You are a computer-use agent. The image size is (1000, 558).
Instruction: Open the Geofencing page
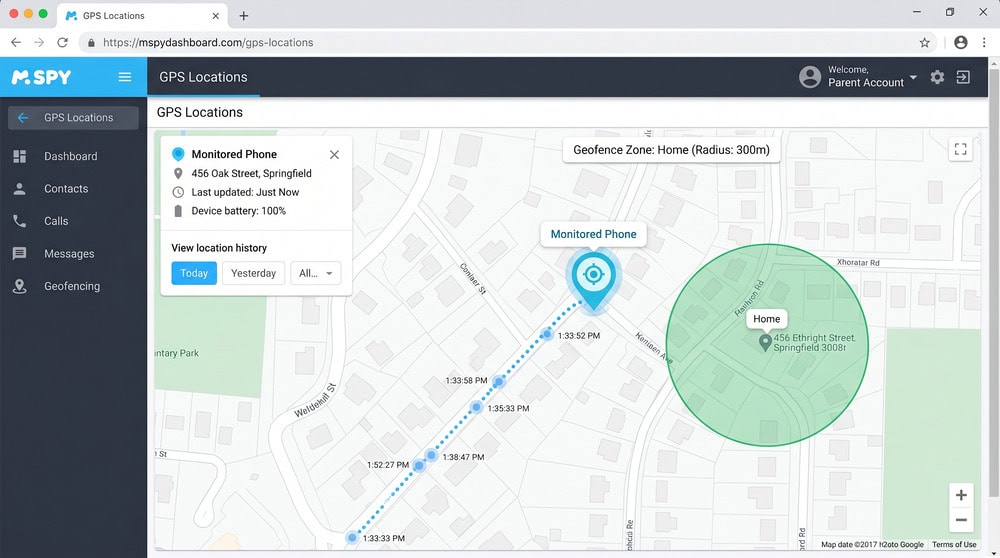point(73,286)
